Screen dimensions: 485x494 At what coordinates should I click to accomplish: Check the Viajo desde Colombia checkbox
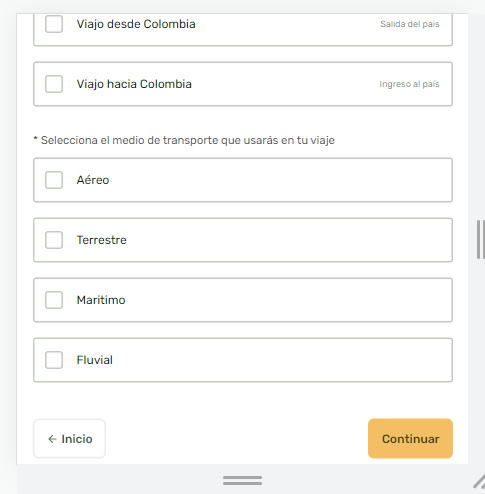point(54,24)
